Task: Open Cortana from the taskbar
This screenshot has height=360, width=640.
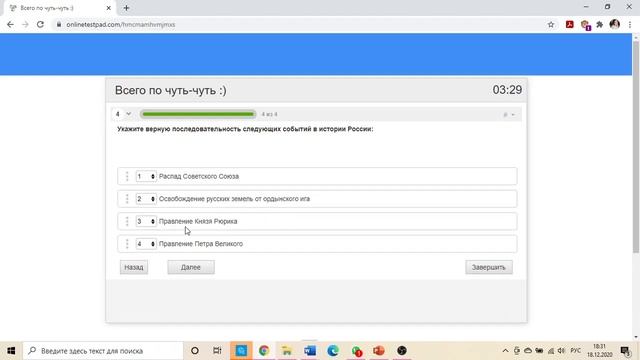Action: 195,351
